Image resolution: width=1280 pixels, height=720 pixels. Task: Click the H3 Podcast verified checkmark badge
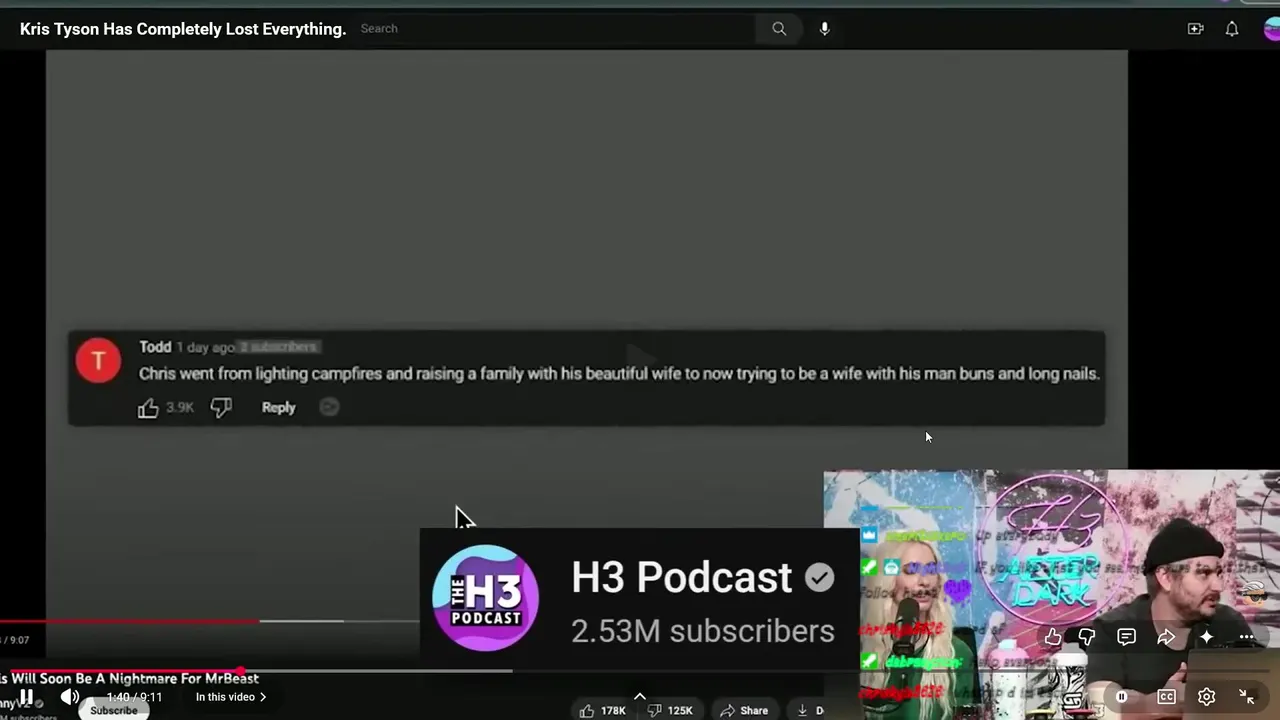(819, 578)
